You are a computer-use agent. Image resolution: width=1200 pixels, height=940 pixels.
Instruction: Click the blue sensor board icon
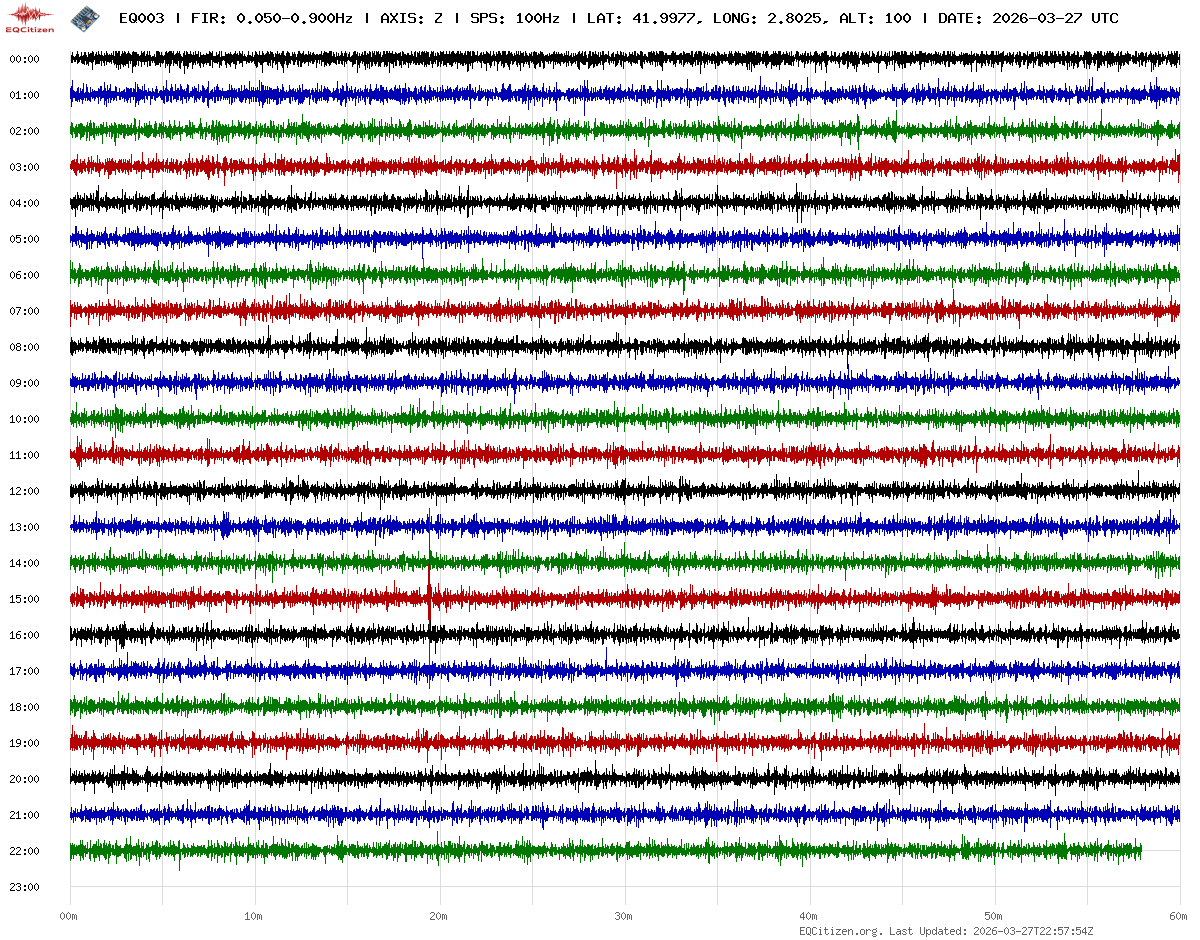pyautogui.click(x=84, y=17)
